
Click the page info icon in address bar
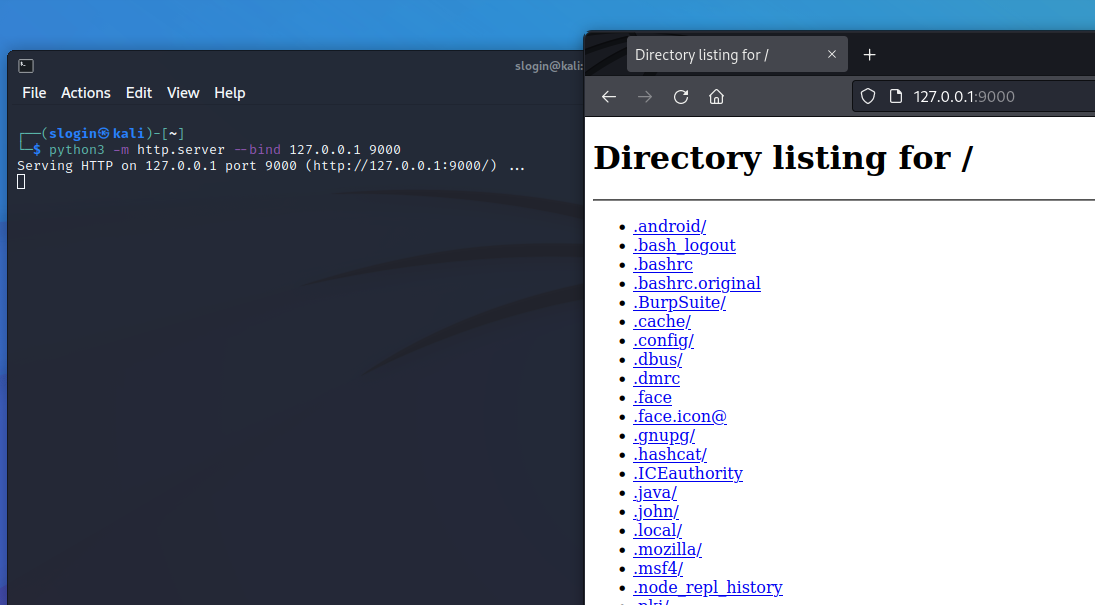click(896, 96)
